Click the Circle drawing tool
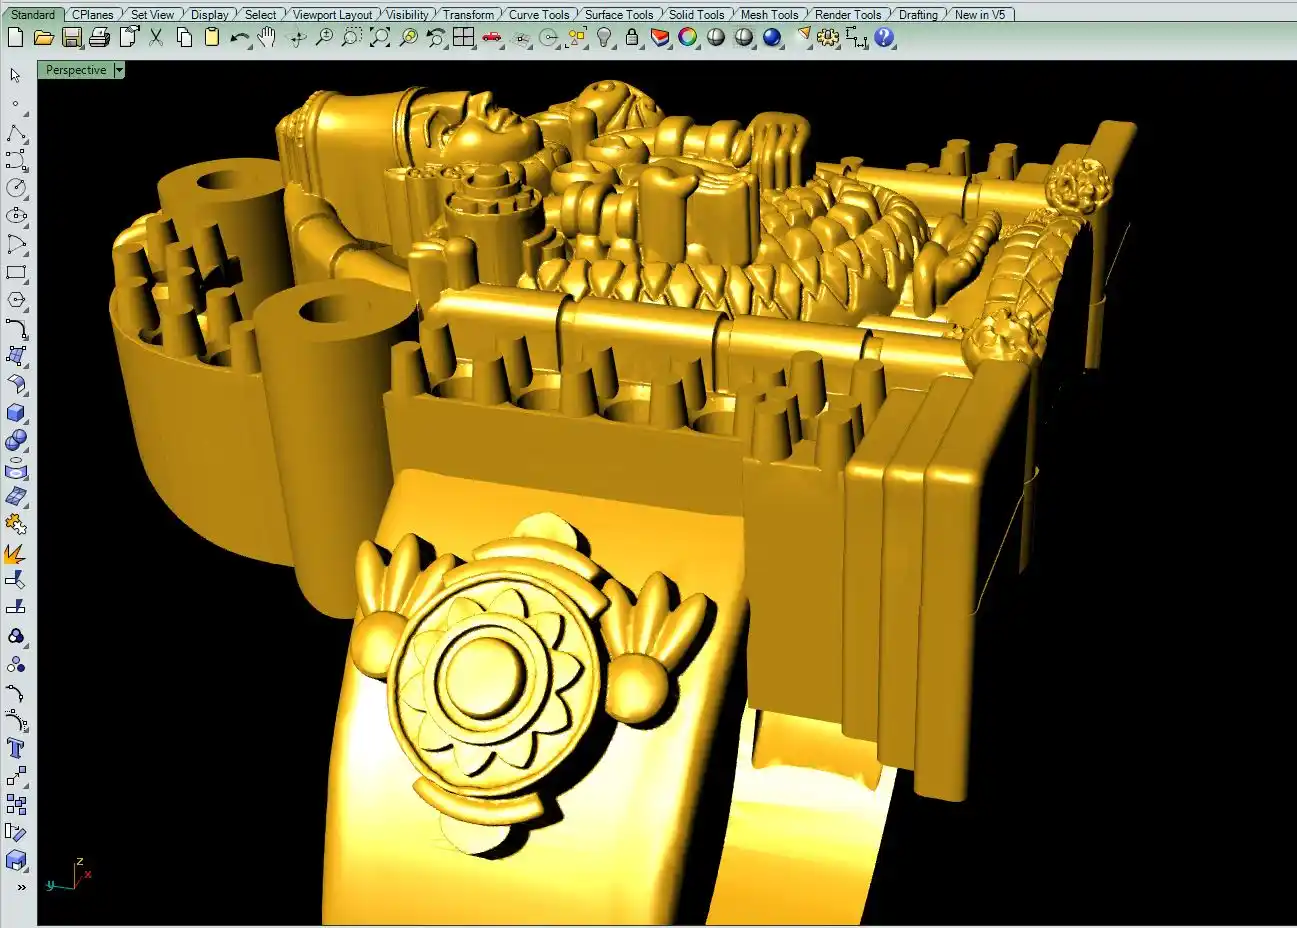Screen dimensions: 1297x928 pyautogui.click(x=16, y=188)
